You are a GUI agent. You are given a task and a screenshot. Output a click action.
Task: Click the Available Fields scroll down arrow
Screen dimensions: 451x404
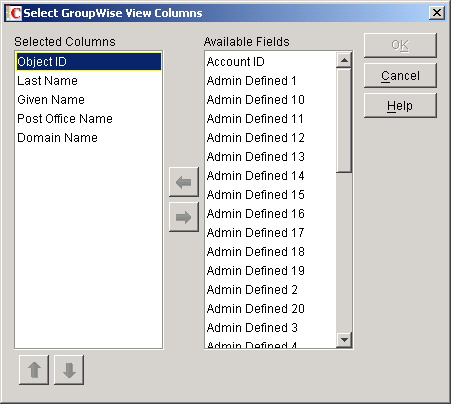click(x=344, y=340)
